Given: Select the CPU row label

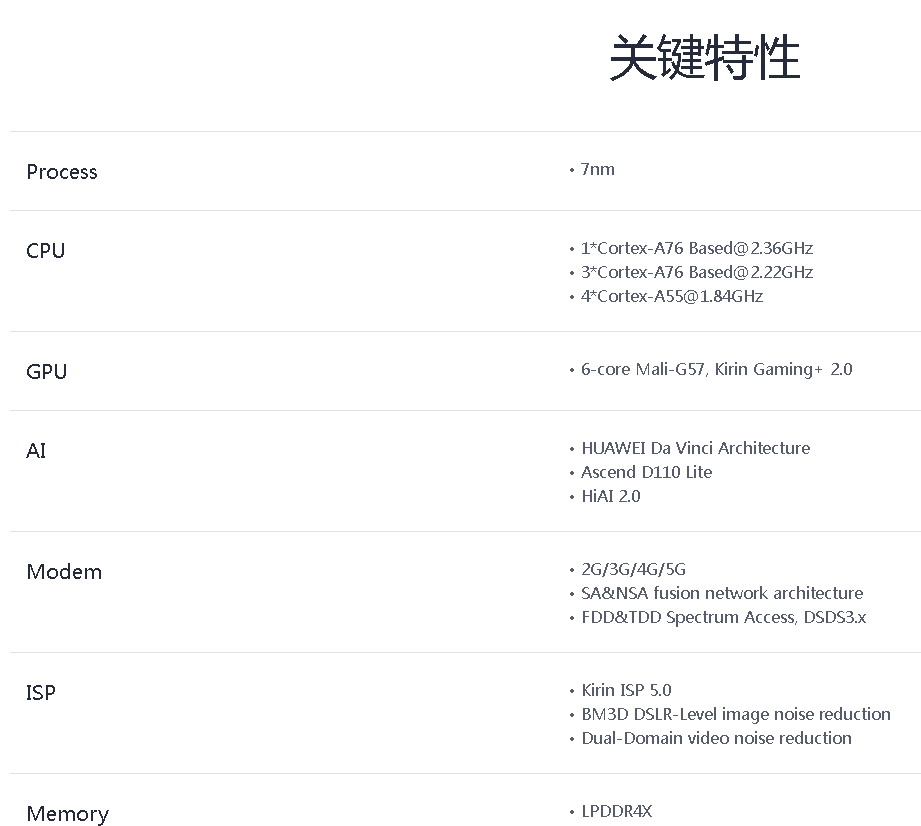Looking at the screenshot, I should pyautogui.click(x=46, y=251).
